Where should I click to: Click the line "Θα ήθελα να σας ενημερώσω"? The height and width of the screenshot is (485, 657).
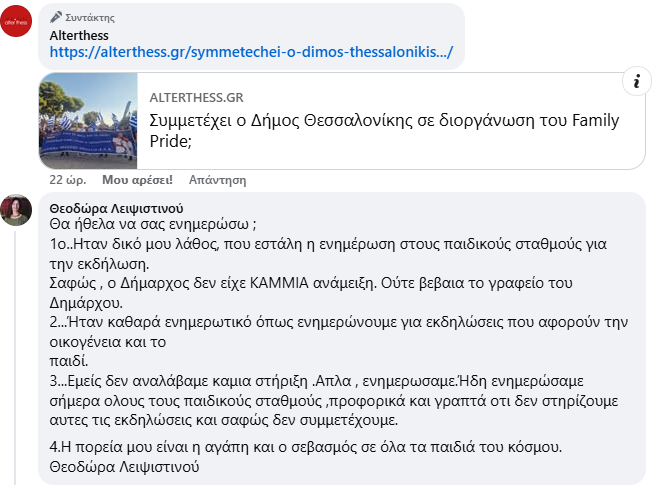153,225
